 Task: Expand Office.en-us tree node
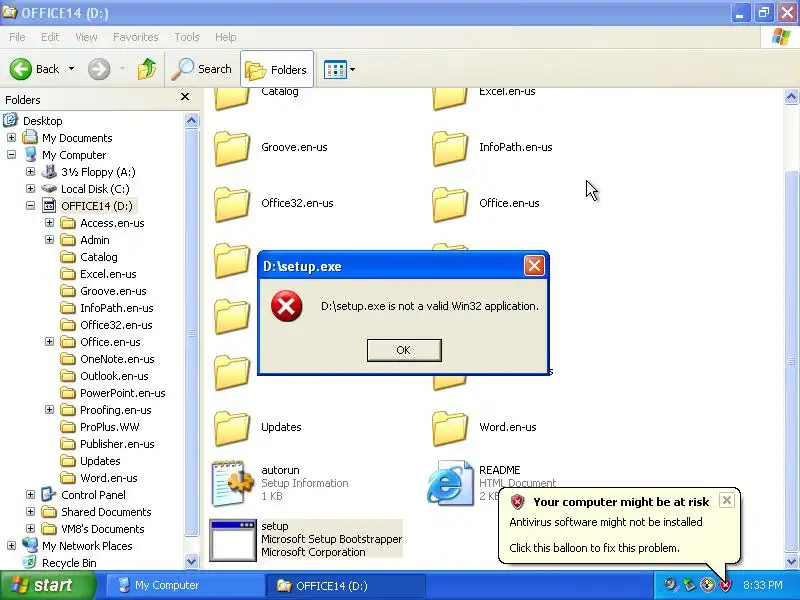coord(49,342)
